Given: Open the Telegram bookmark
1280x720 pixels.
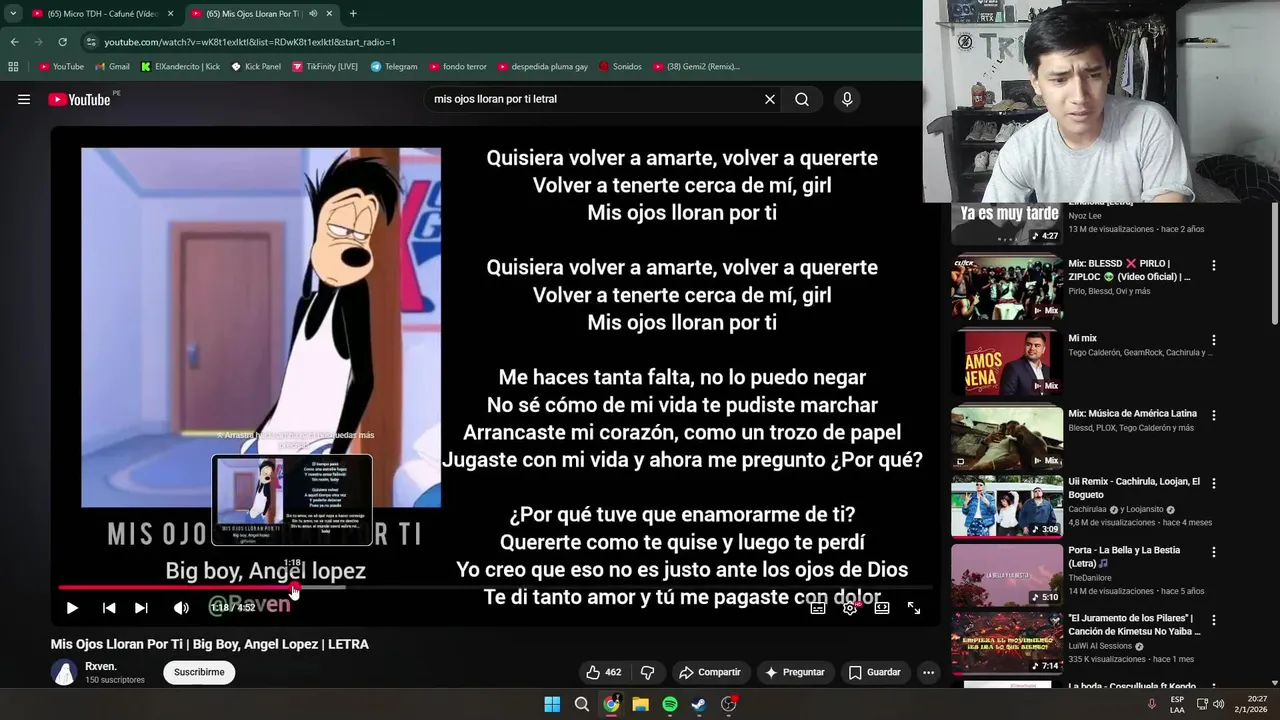Looking at the screenshot, I should [x=394, y=67].
